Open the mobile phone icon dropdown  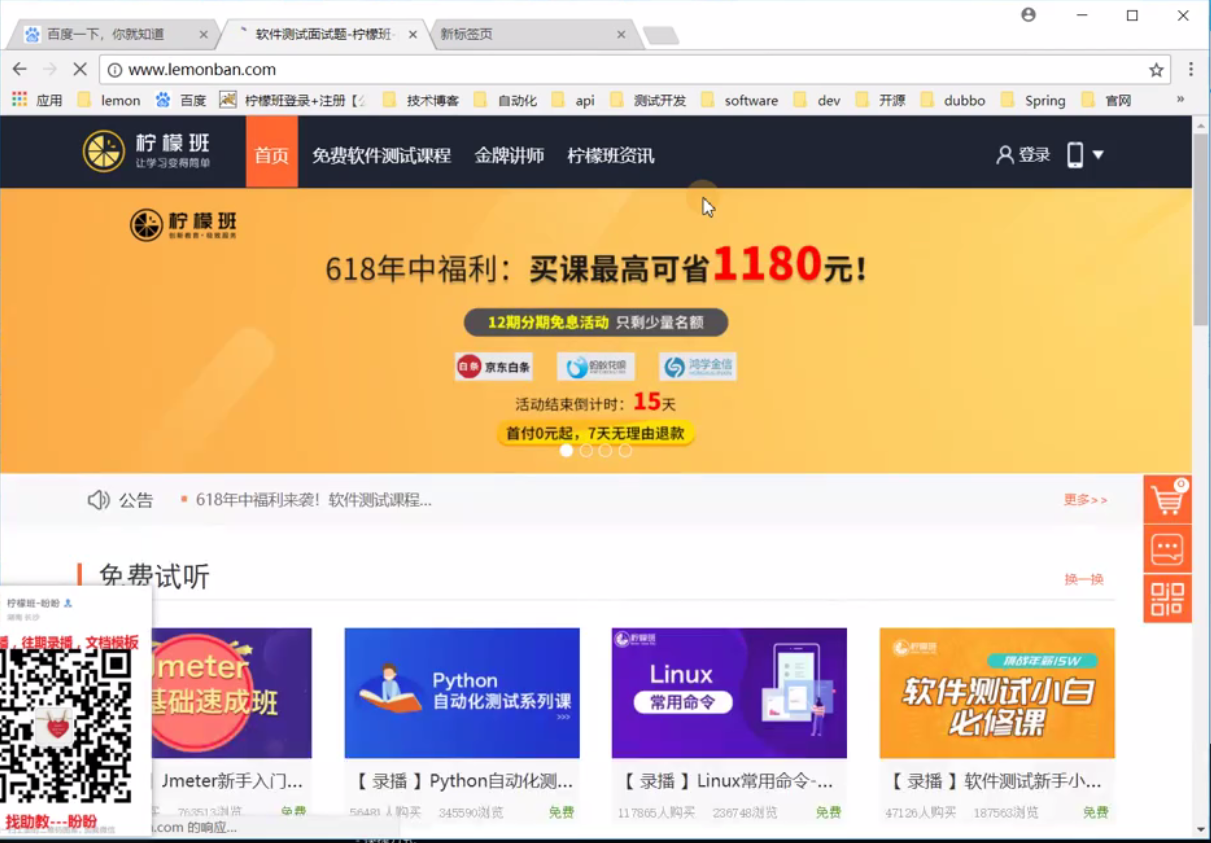(x=1085, y=154)
